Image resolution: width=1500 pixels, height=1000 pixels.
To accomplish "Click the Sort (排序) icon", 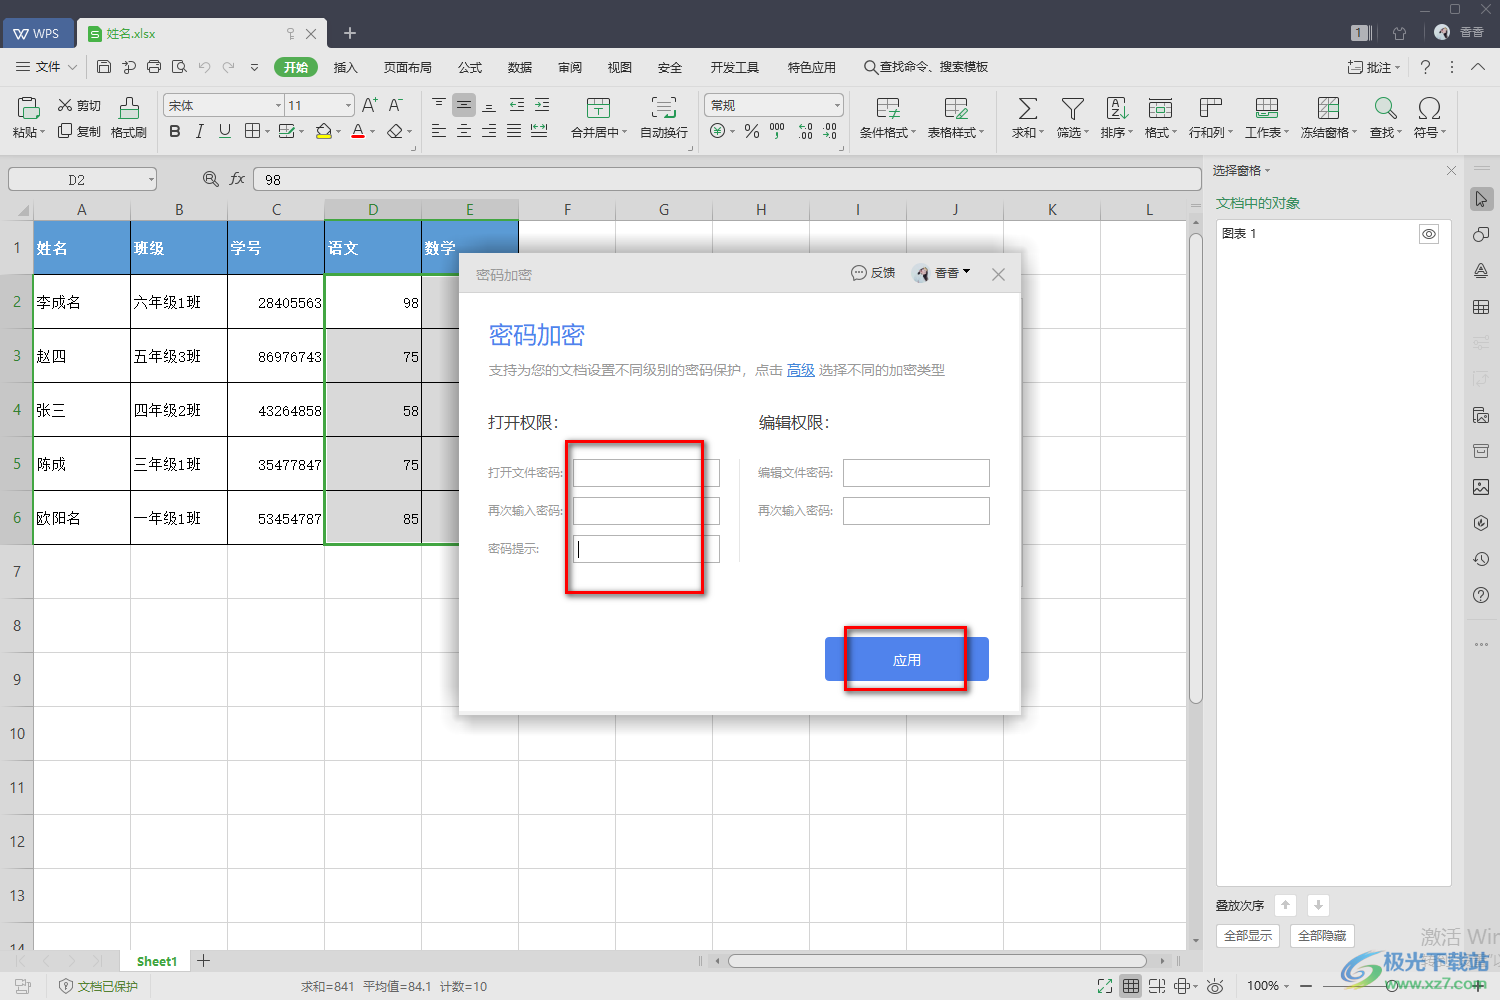I will click(x=1117, y=108).
